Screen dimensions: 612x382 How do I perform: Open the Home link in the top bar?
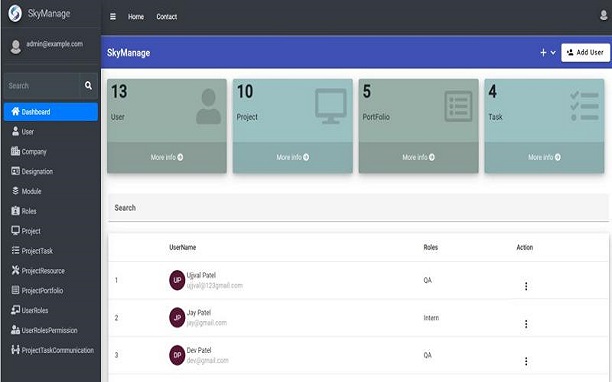coord(136,17)
